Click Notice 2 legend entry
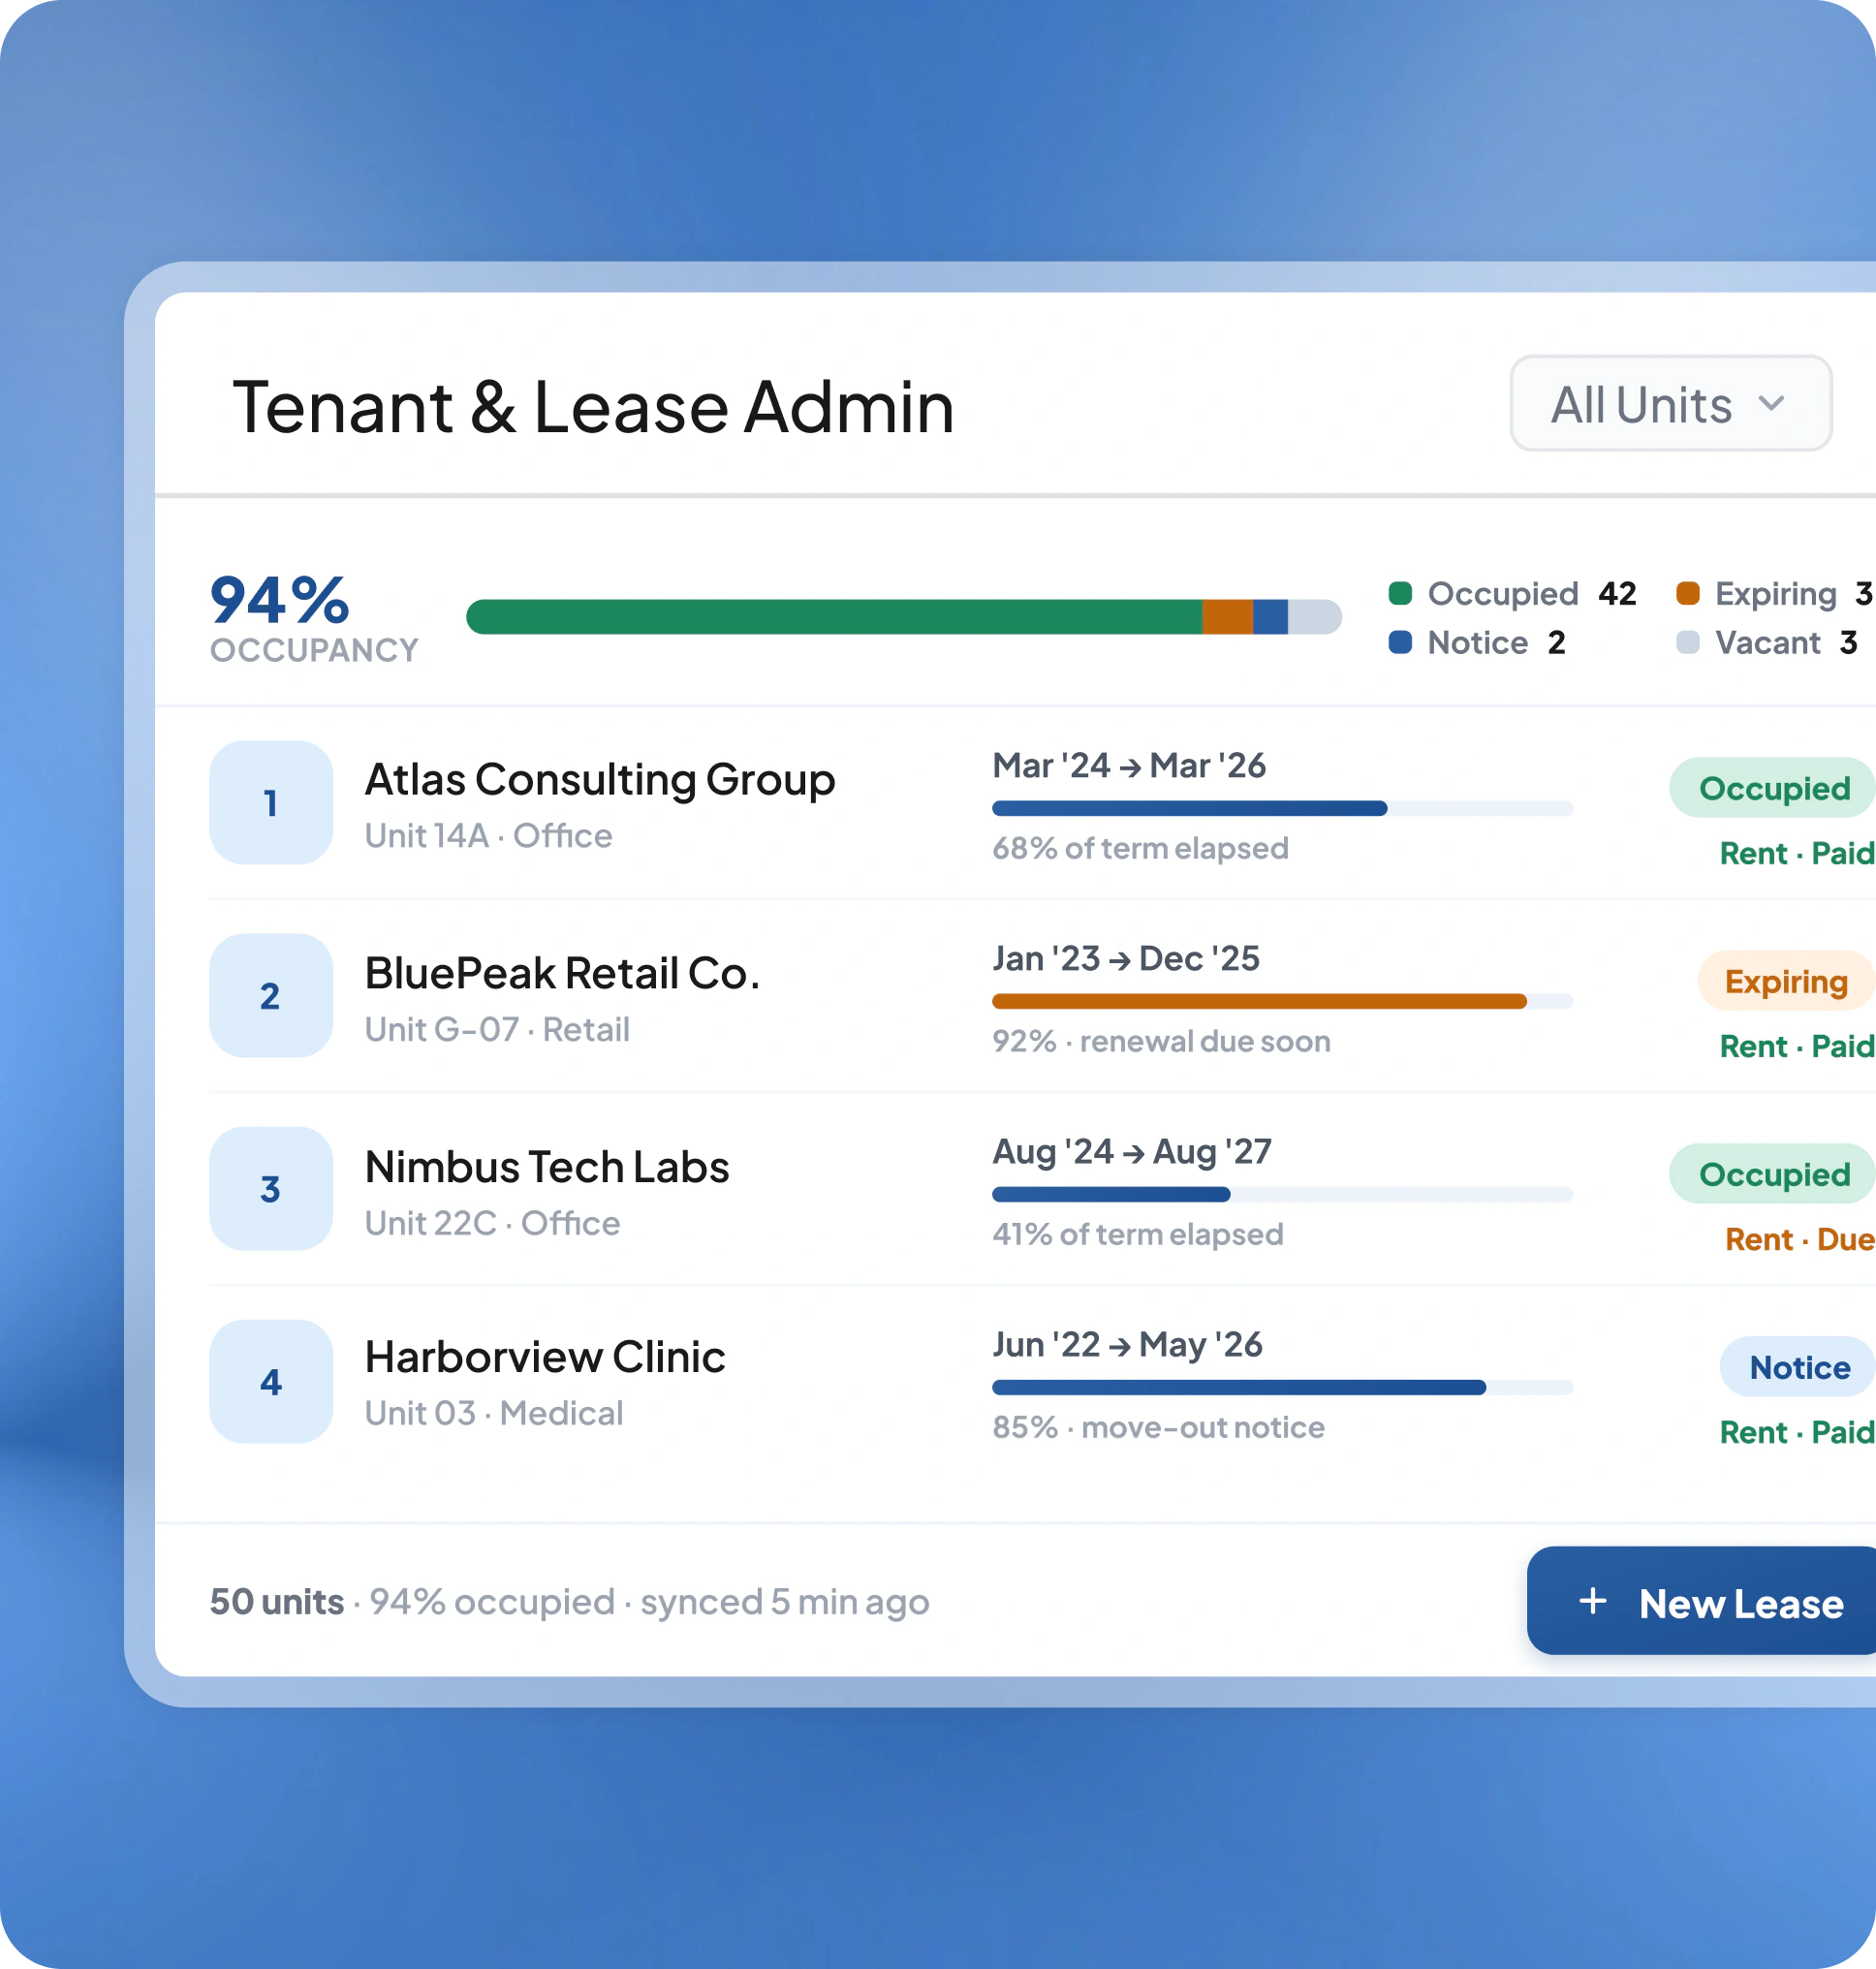1876x1969 pixels. click(1477, 642)
